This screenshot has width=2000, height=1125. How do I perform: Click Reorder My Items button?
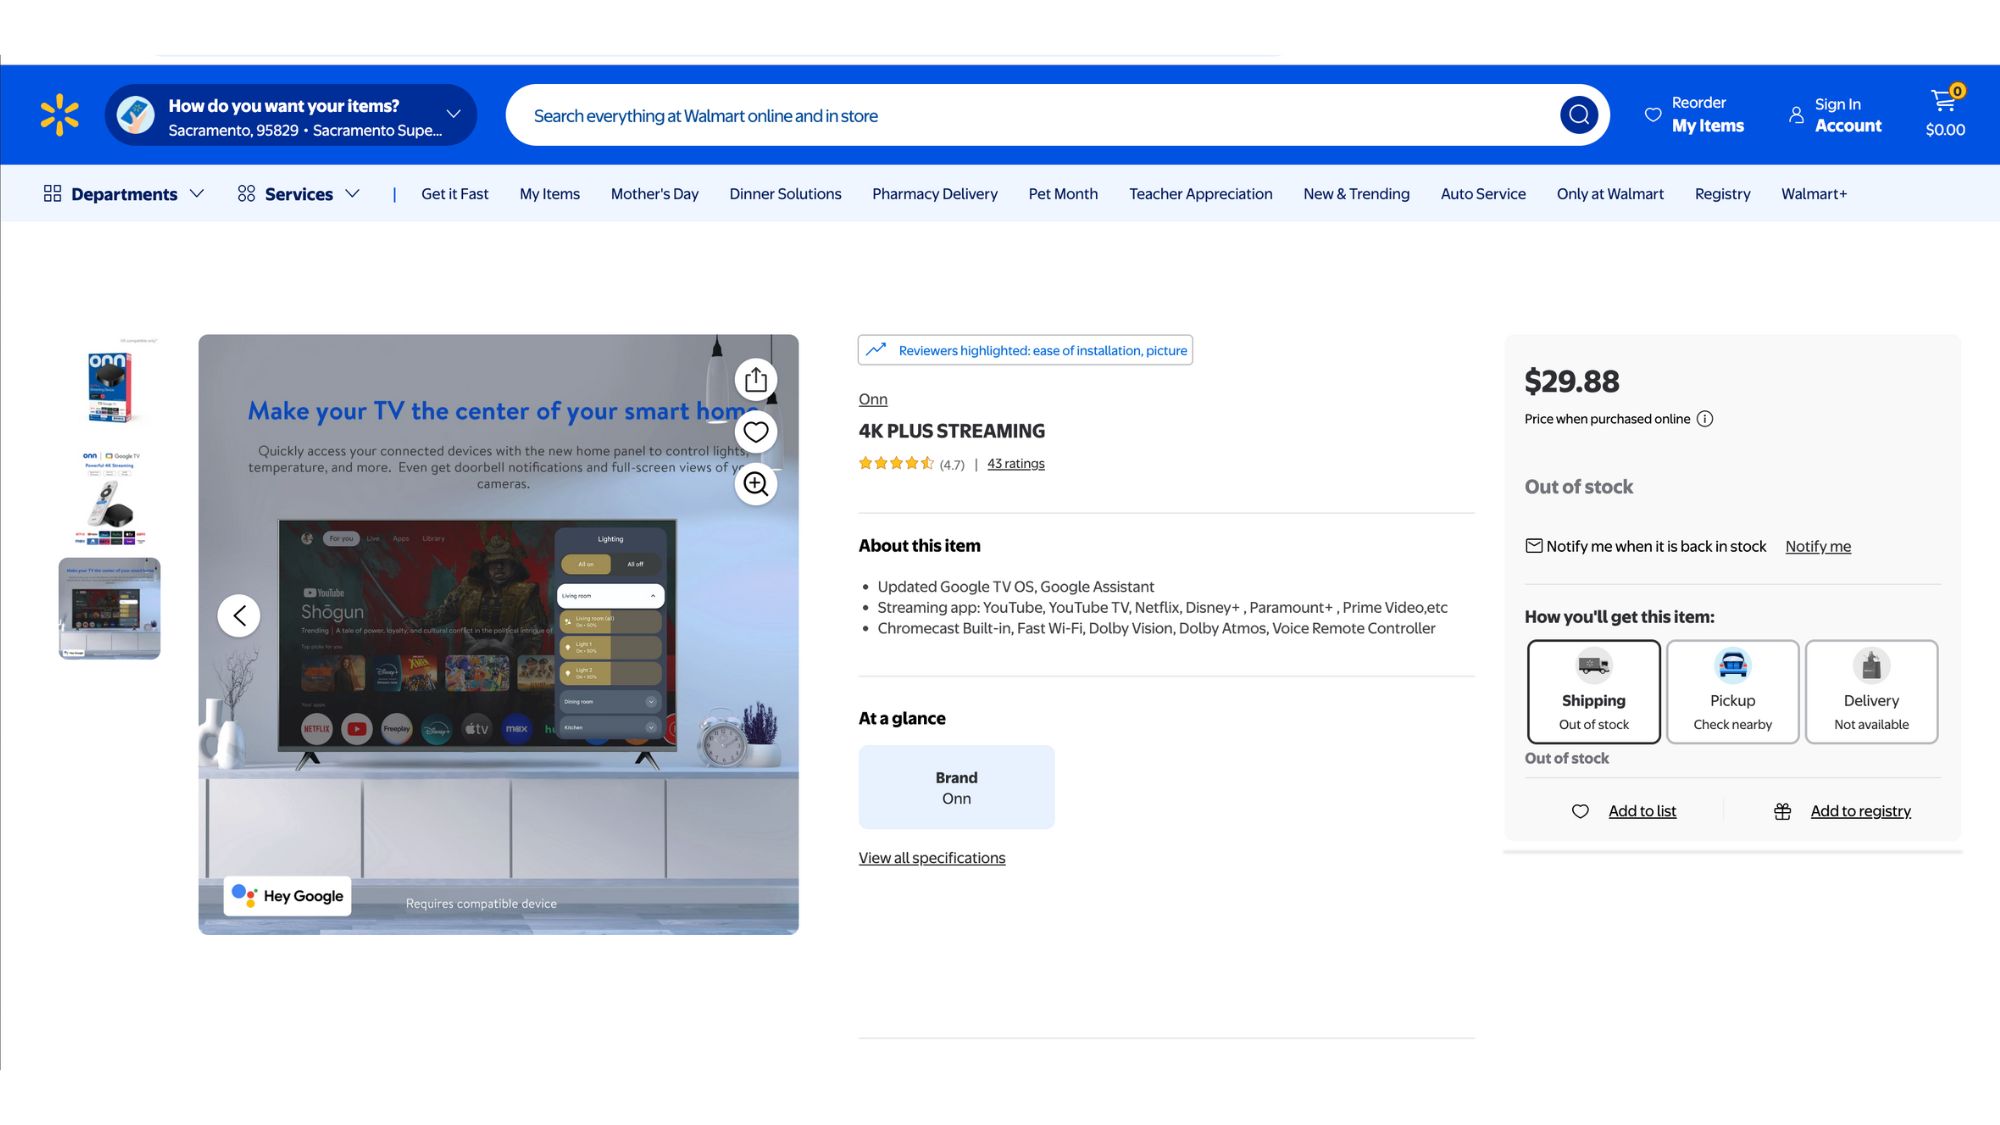pyautogui.click(x=1695, y=115)
